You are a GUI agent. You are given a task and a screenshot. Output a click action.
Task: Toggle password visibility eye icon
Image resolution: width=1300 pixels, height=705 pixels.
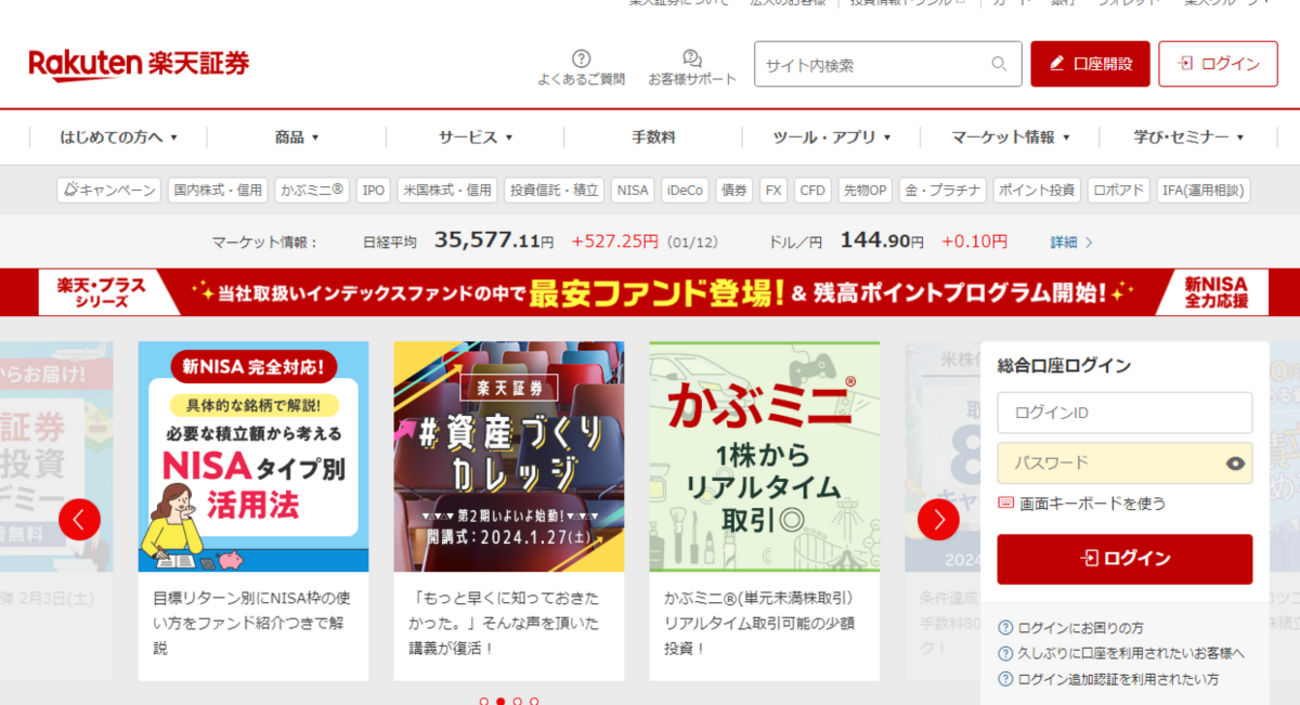(x=1234, y=463)
